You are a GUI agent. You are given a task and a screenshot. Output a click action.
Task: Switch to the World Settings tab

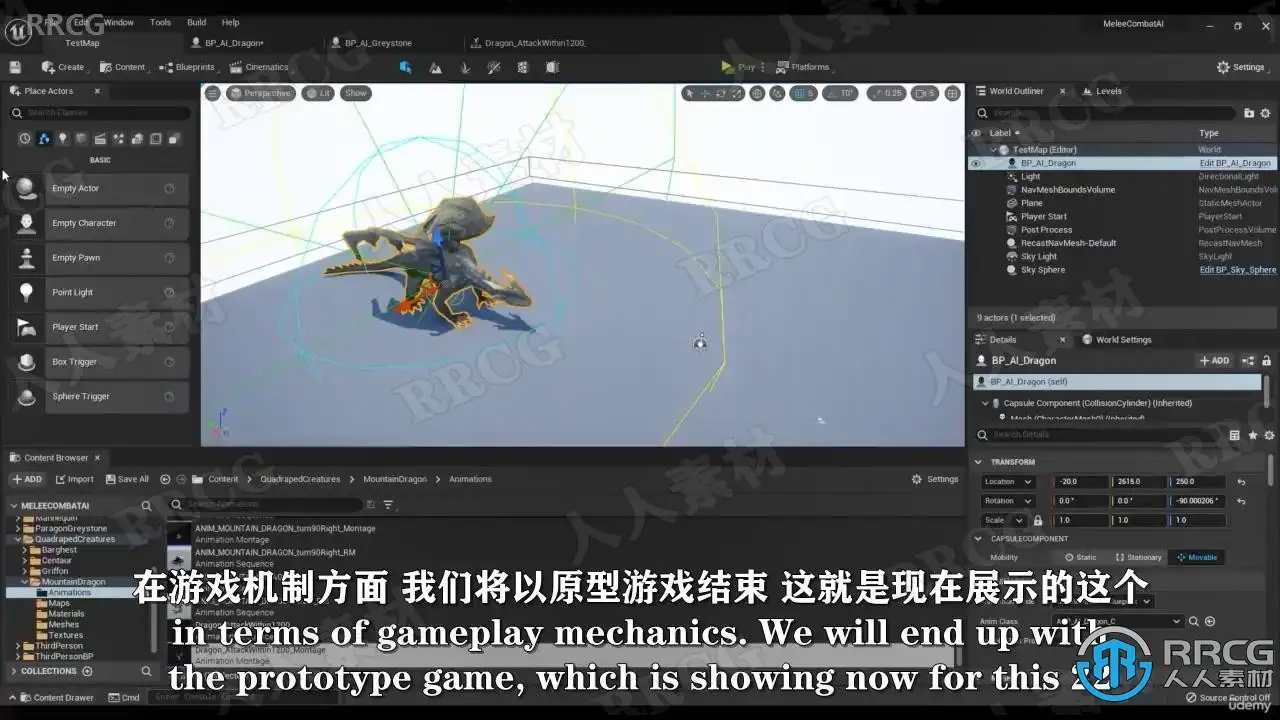coord(1117,340)
